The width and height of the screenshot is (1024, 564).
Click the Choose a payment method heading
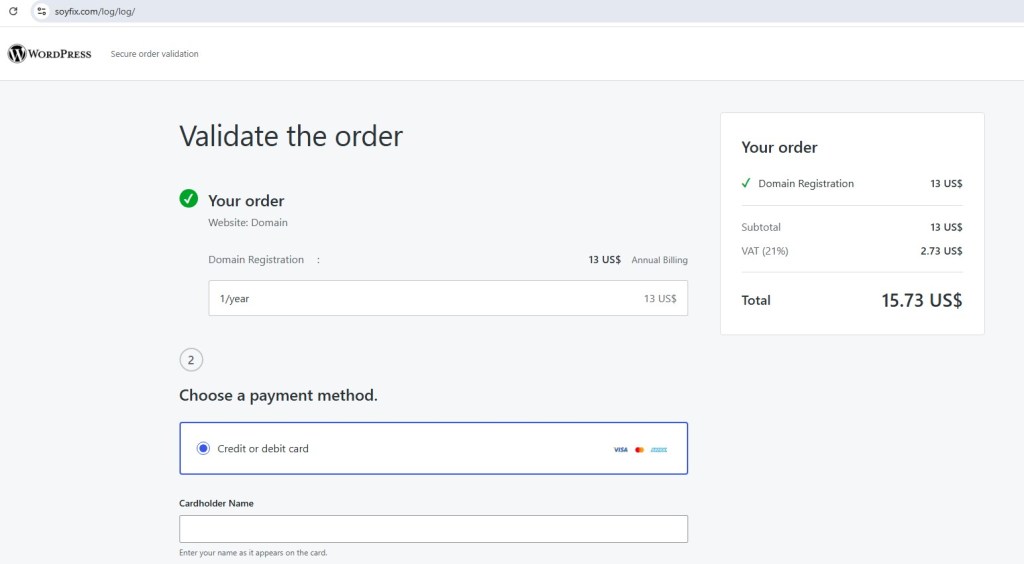tap(278, 395)
